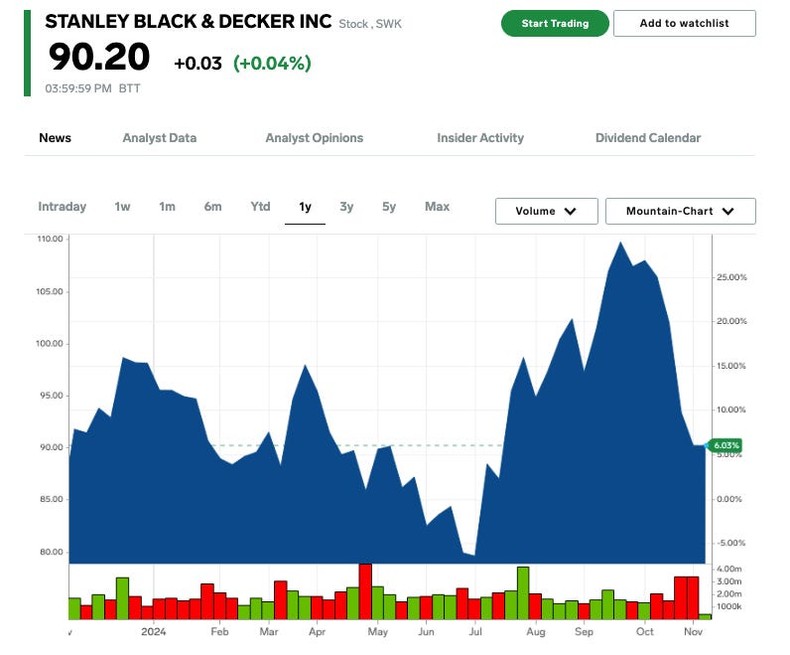View the Insider Activity tab

[x=480, y=138]
